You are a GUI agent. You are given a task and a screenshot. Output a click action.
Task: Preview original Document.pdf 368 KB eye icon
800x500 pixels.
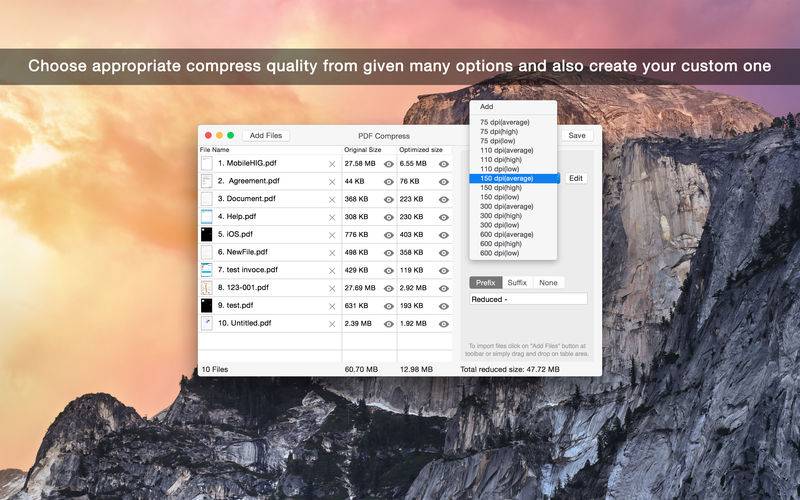[x=389, y=200]
